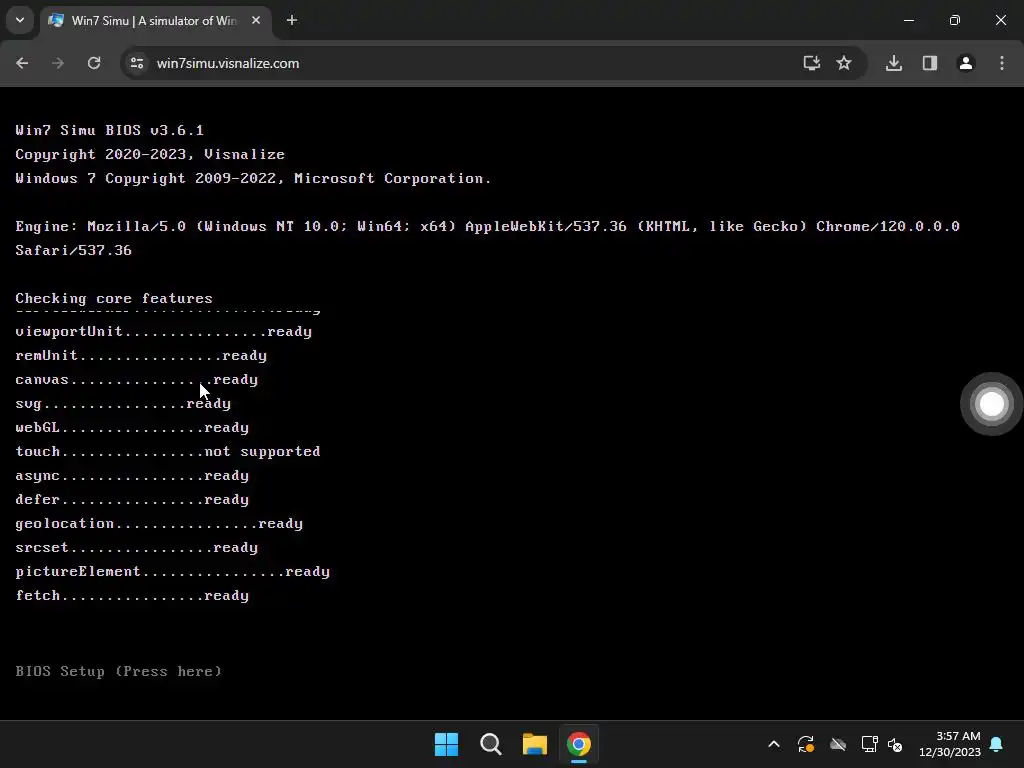This screenshot has height=768, width=1024.
Task: Open the Chrome profile icon
Action: pyautogui.click(x=966, y=63)
